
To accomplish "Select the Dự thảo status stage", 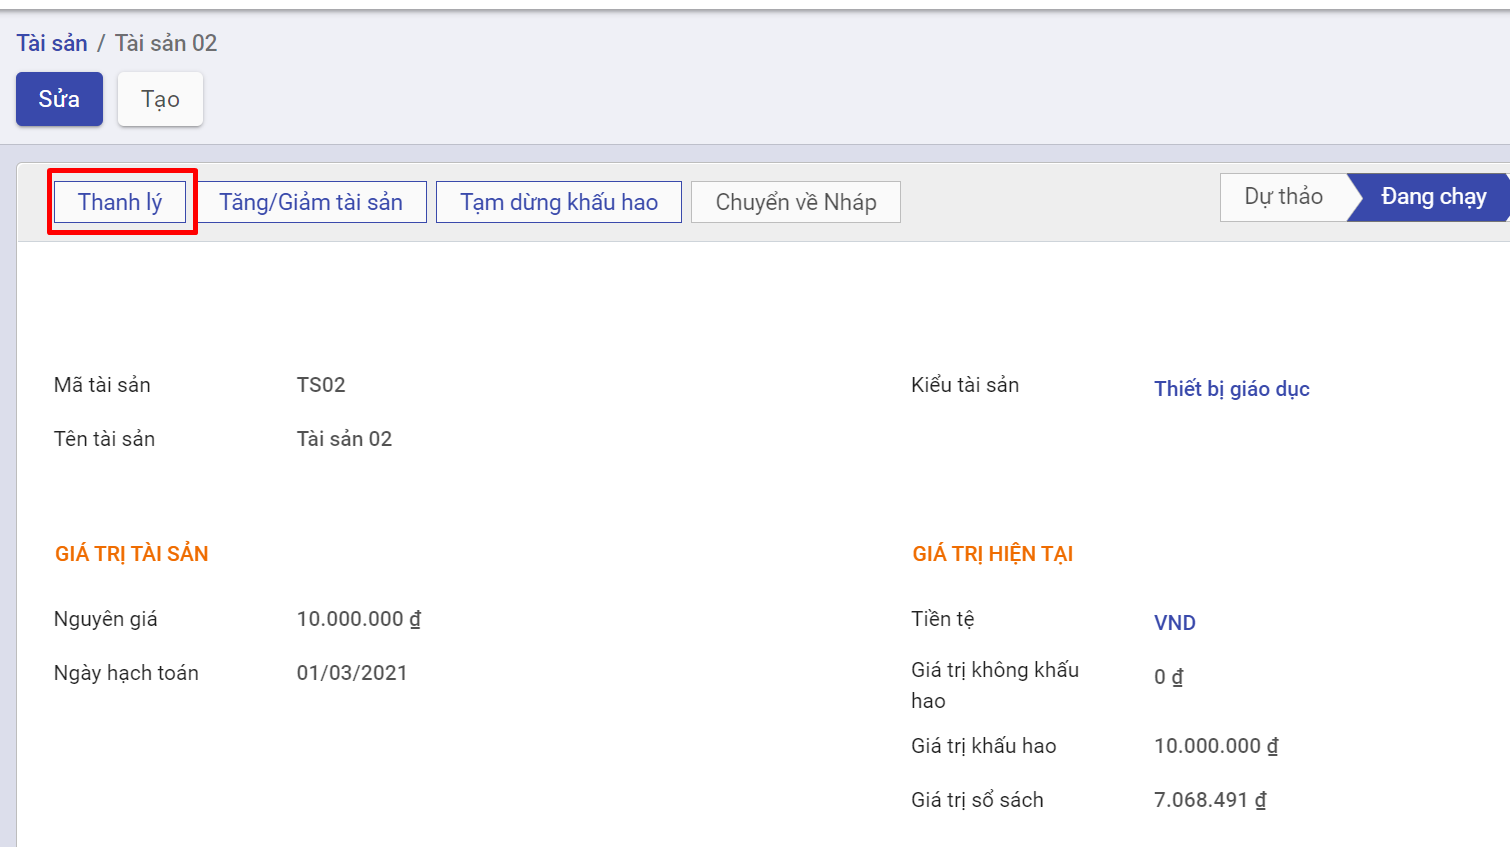I will (1283, 197).
